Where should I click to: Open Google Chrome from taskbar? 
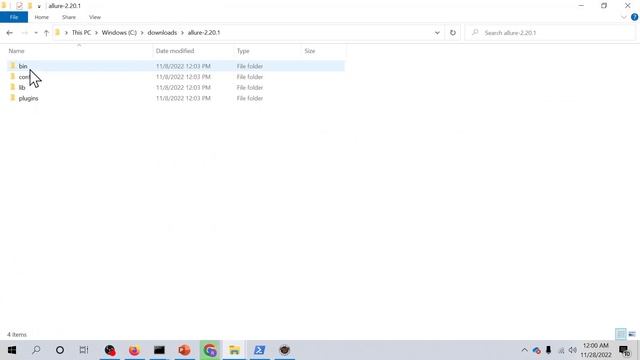[209, 350]
